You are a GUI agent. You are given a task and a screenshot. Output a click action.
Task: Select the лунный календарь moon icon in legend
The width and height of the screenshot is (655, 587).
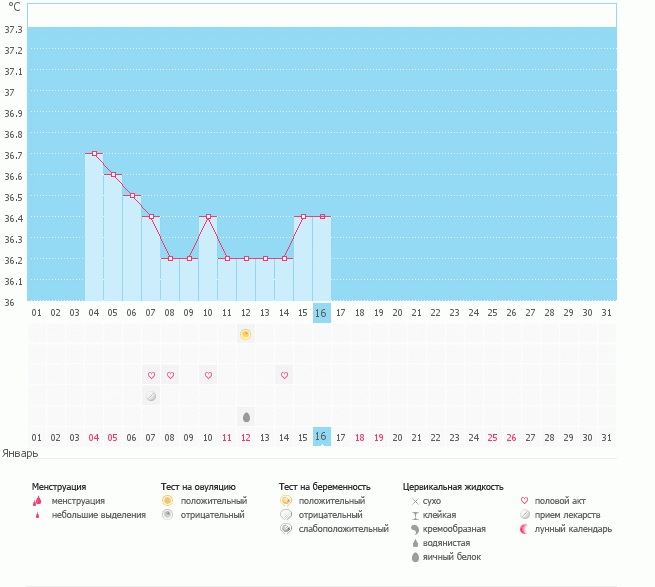[526, 529]
